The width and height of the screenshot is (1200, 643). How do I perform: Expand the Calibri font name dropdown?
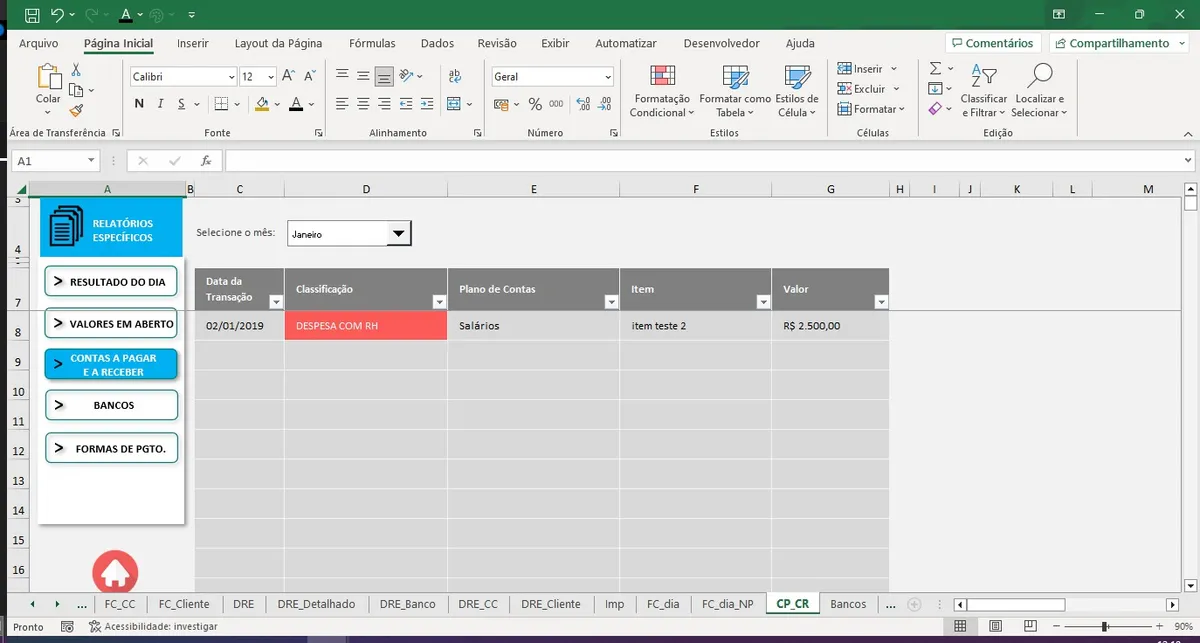231,77
